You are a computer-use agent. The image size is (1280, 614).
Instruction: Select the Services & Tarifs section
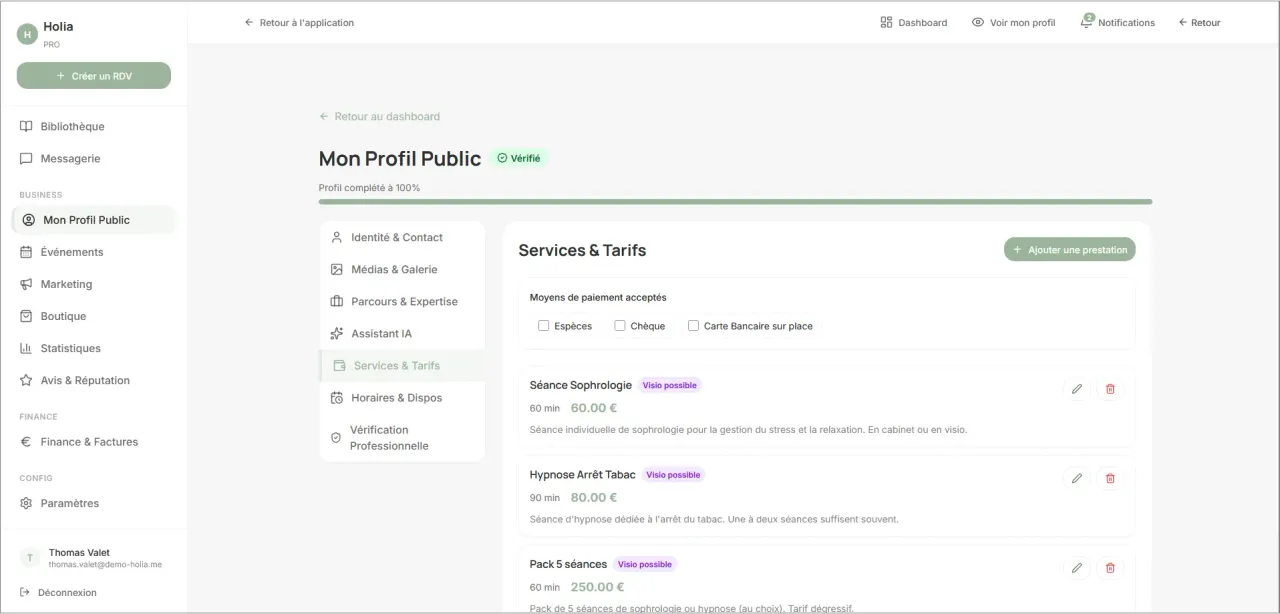[x=402, y=366]
